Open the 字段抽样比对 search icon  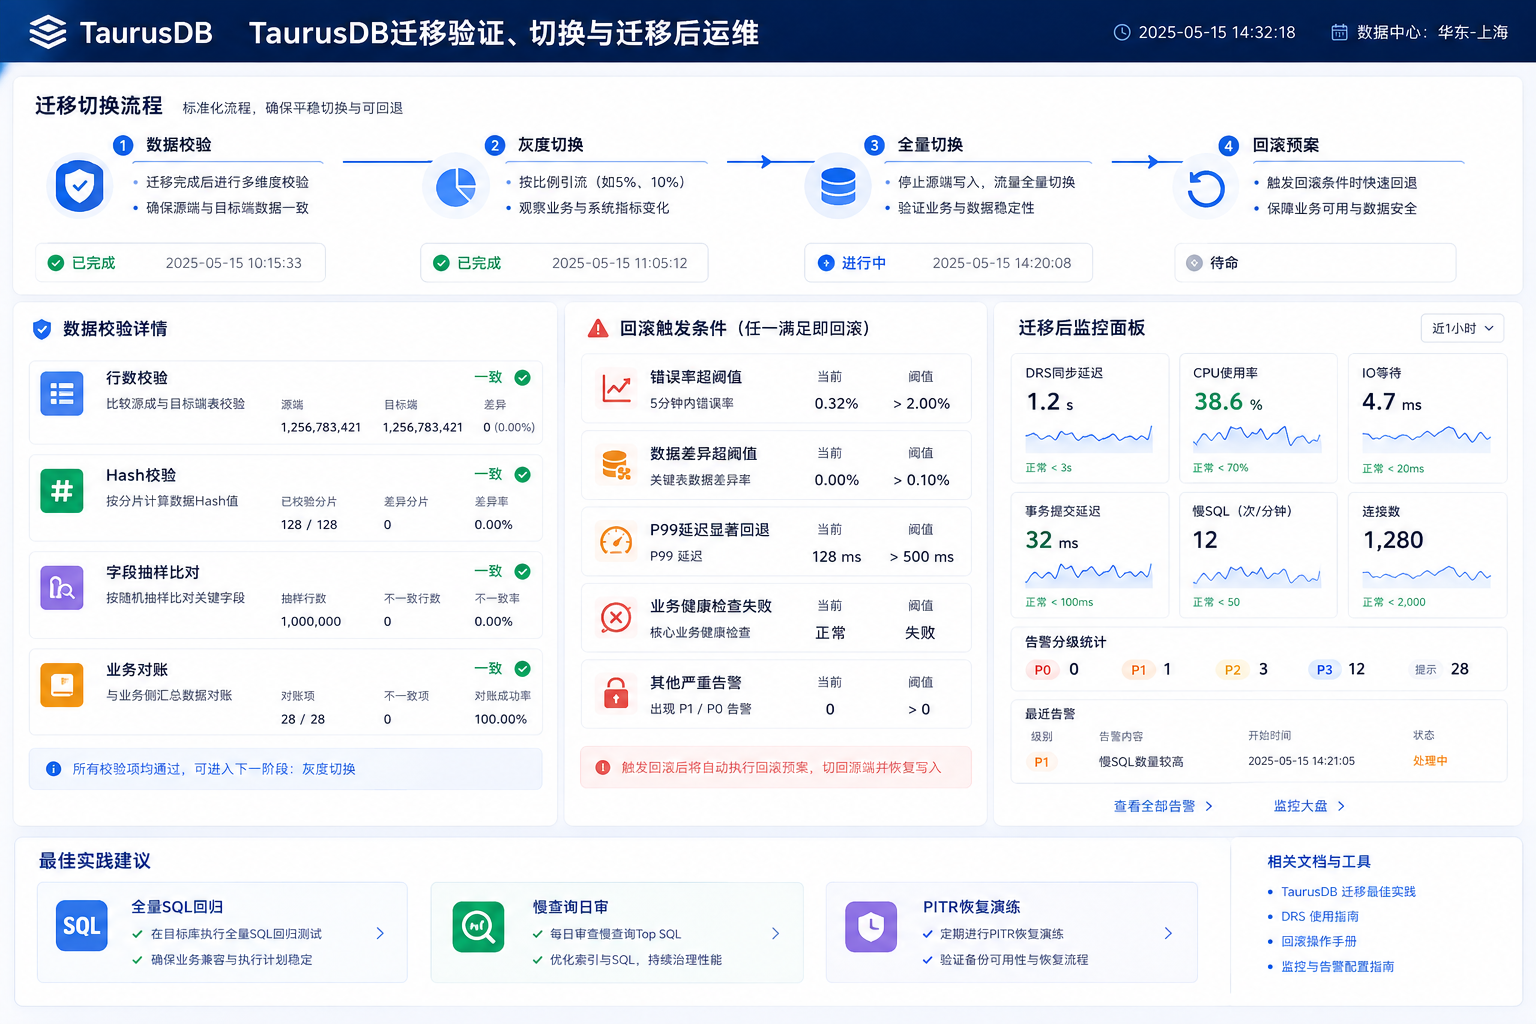(62, 588)
